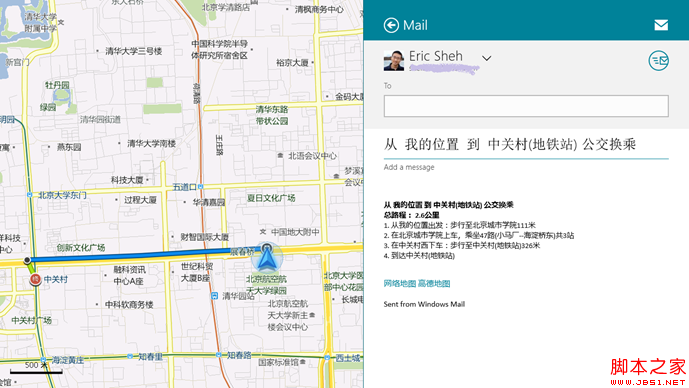Click Eric Sheh's profile photo
The image size is (689, 388).
click(394, 61)
